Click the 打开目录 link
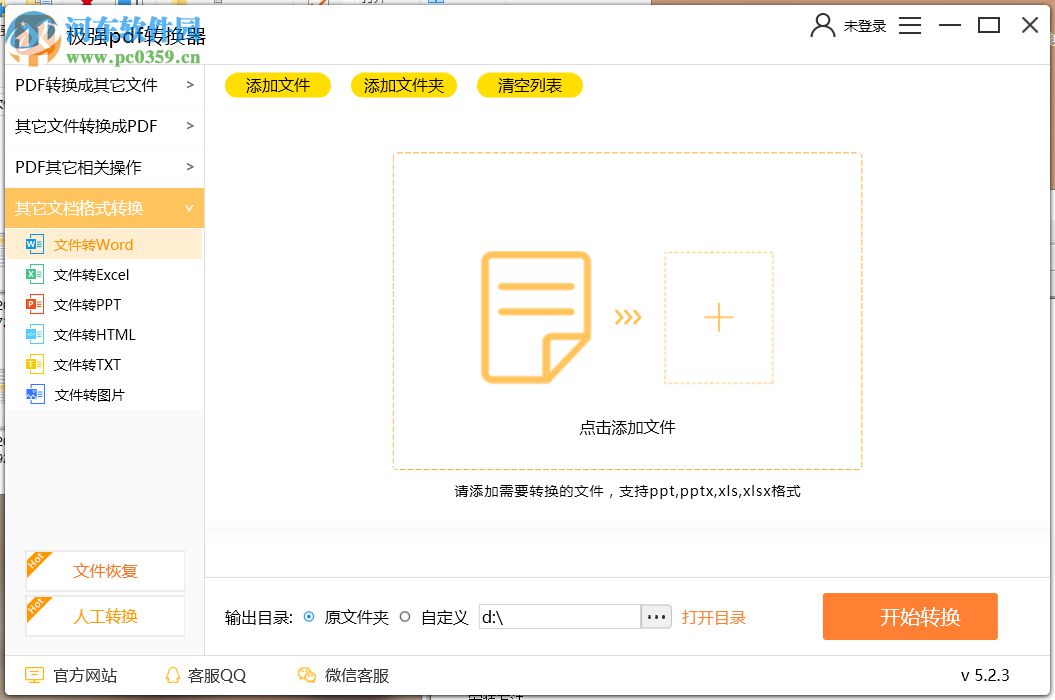This screenshot has height=700, width=1055. (x=714, y=617)
